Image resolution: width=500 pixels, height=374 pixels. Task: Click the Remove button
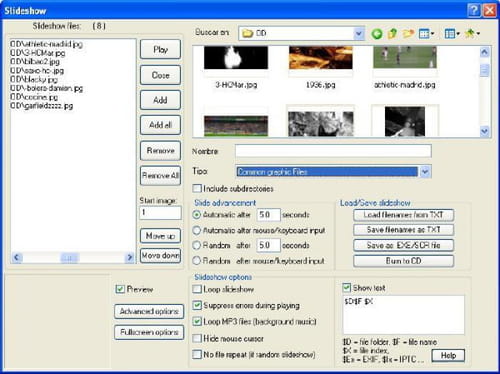click(x=160, y=150)
